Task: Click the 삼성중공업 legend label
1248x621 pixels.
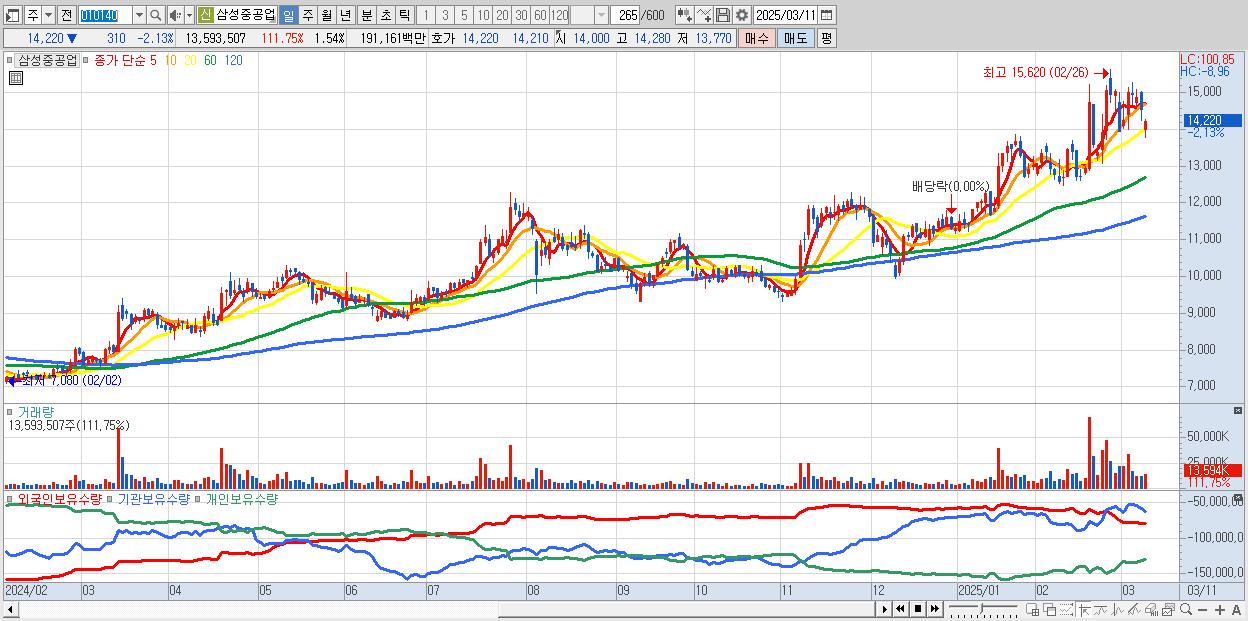Action: pyautogui.click(x=47, y=60)
